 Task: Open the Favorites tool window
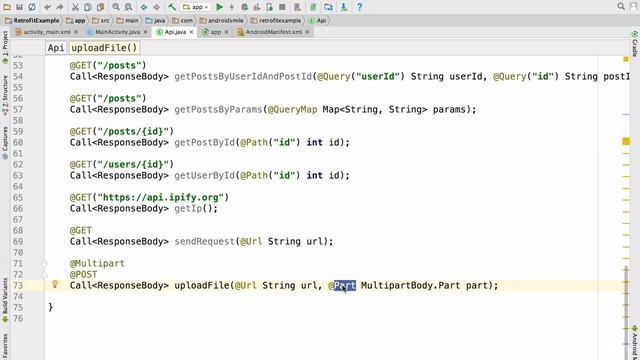pos(5,346)
